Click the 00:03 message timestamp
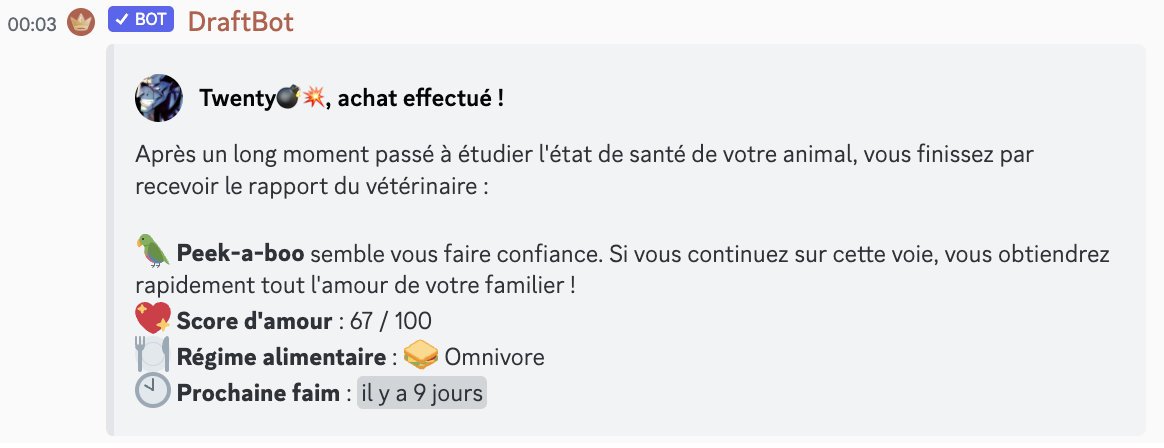Viewport: 1164px width, 448px height. [32, 24]
